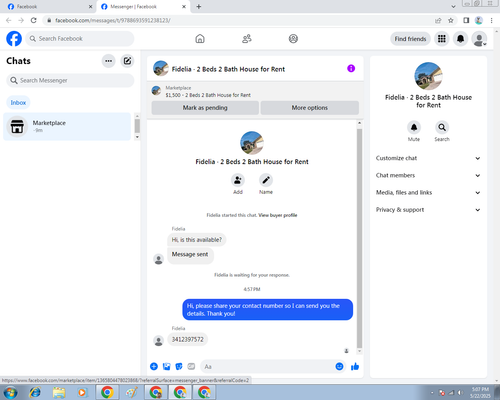Image resolution: width=500 pixels, height=400 pixels.
Task: Send a thumbs-up like
Action: 355,367
